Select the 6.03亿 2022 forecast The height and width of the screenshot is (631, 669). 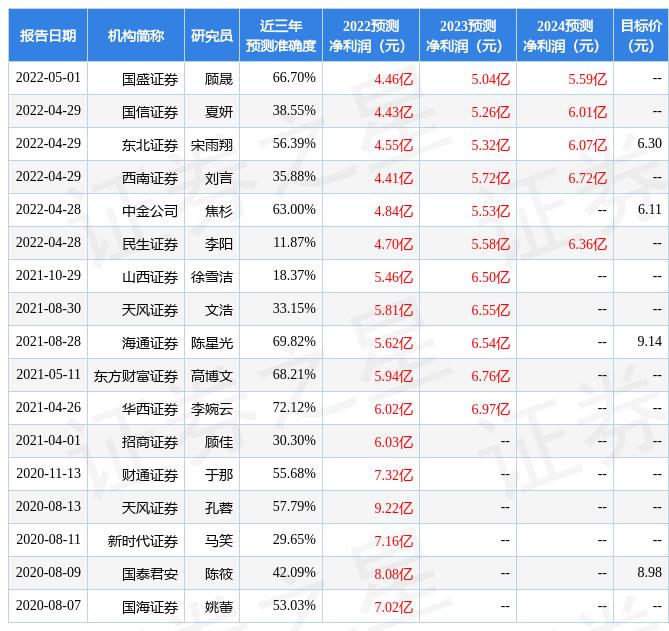click(x=393, y=442)
